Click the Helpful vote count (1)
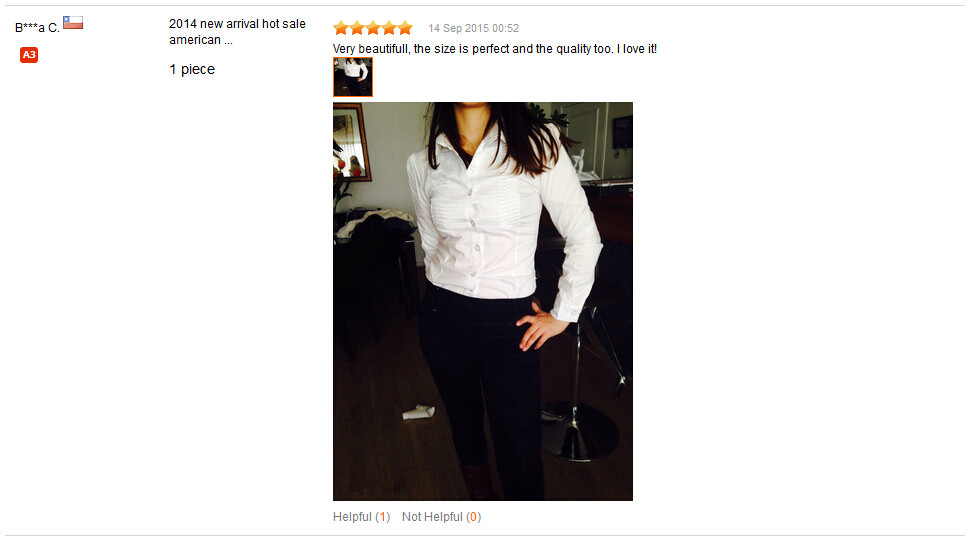 pos(382,517)
